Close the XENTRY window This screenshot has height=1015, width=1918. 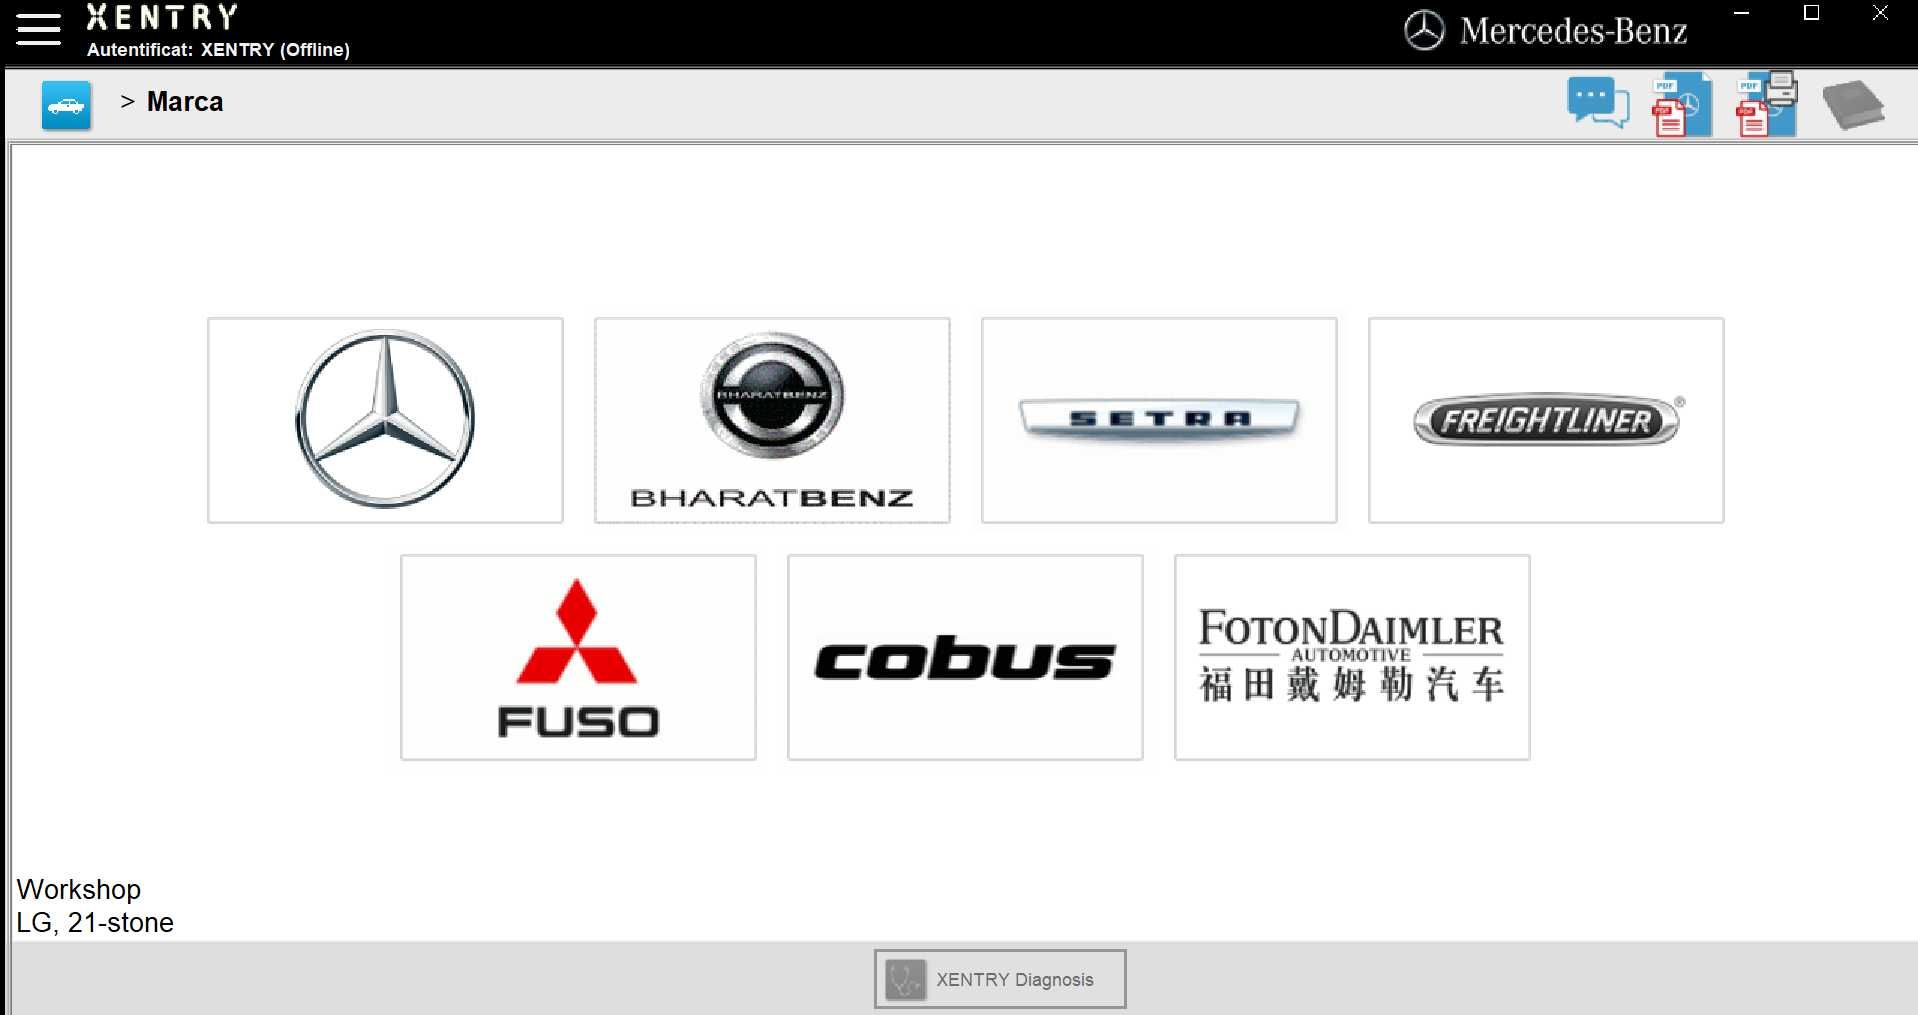[x=1880, y=13]
